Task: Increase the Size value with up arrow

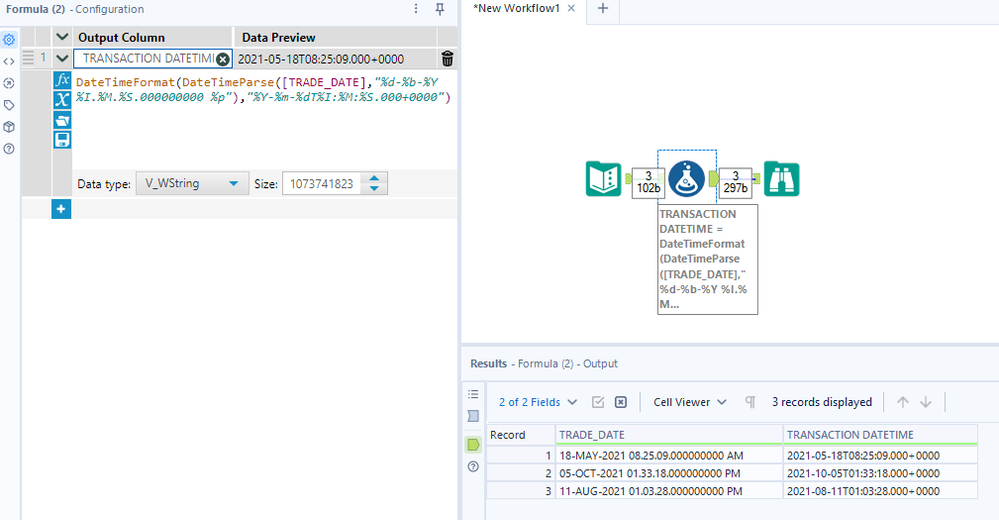Action: (375, 178)
